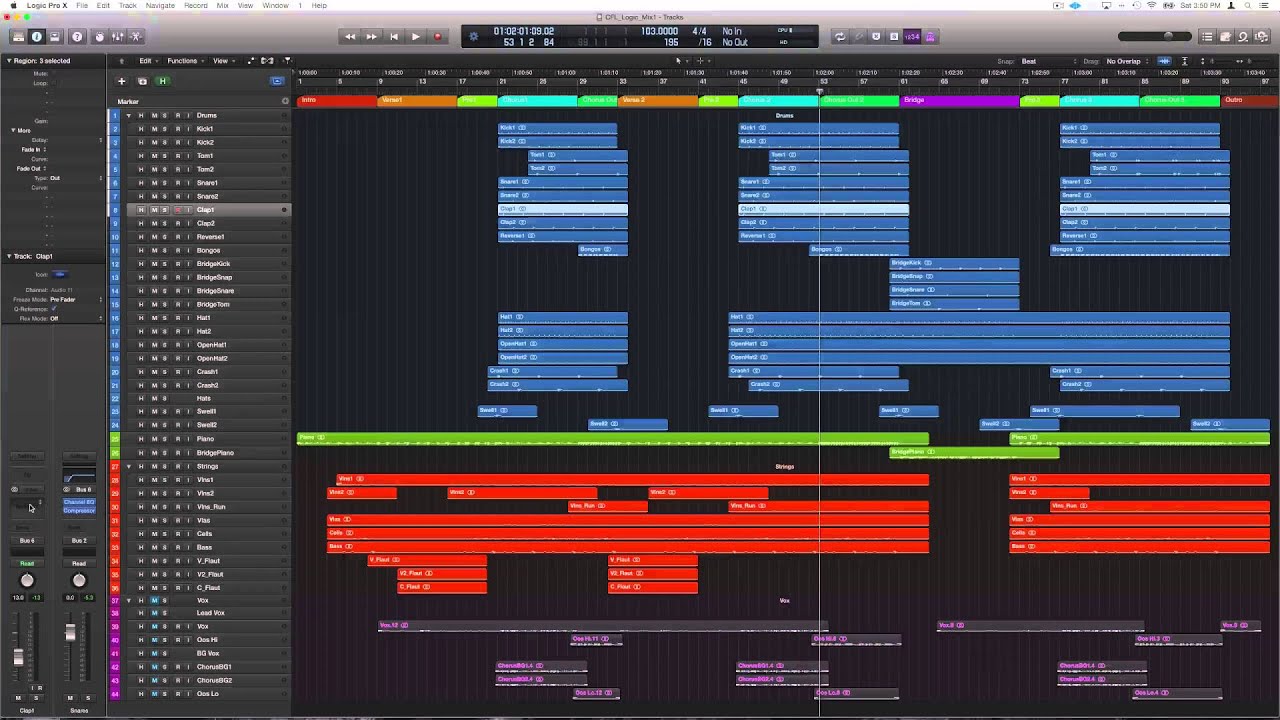1280x720 pixels.
Task: Open the File menu
Action: click(82, 5)
